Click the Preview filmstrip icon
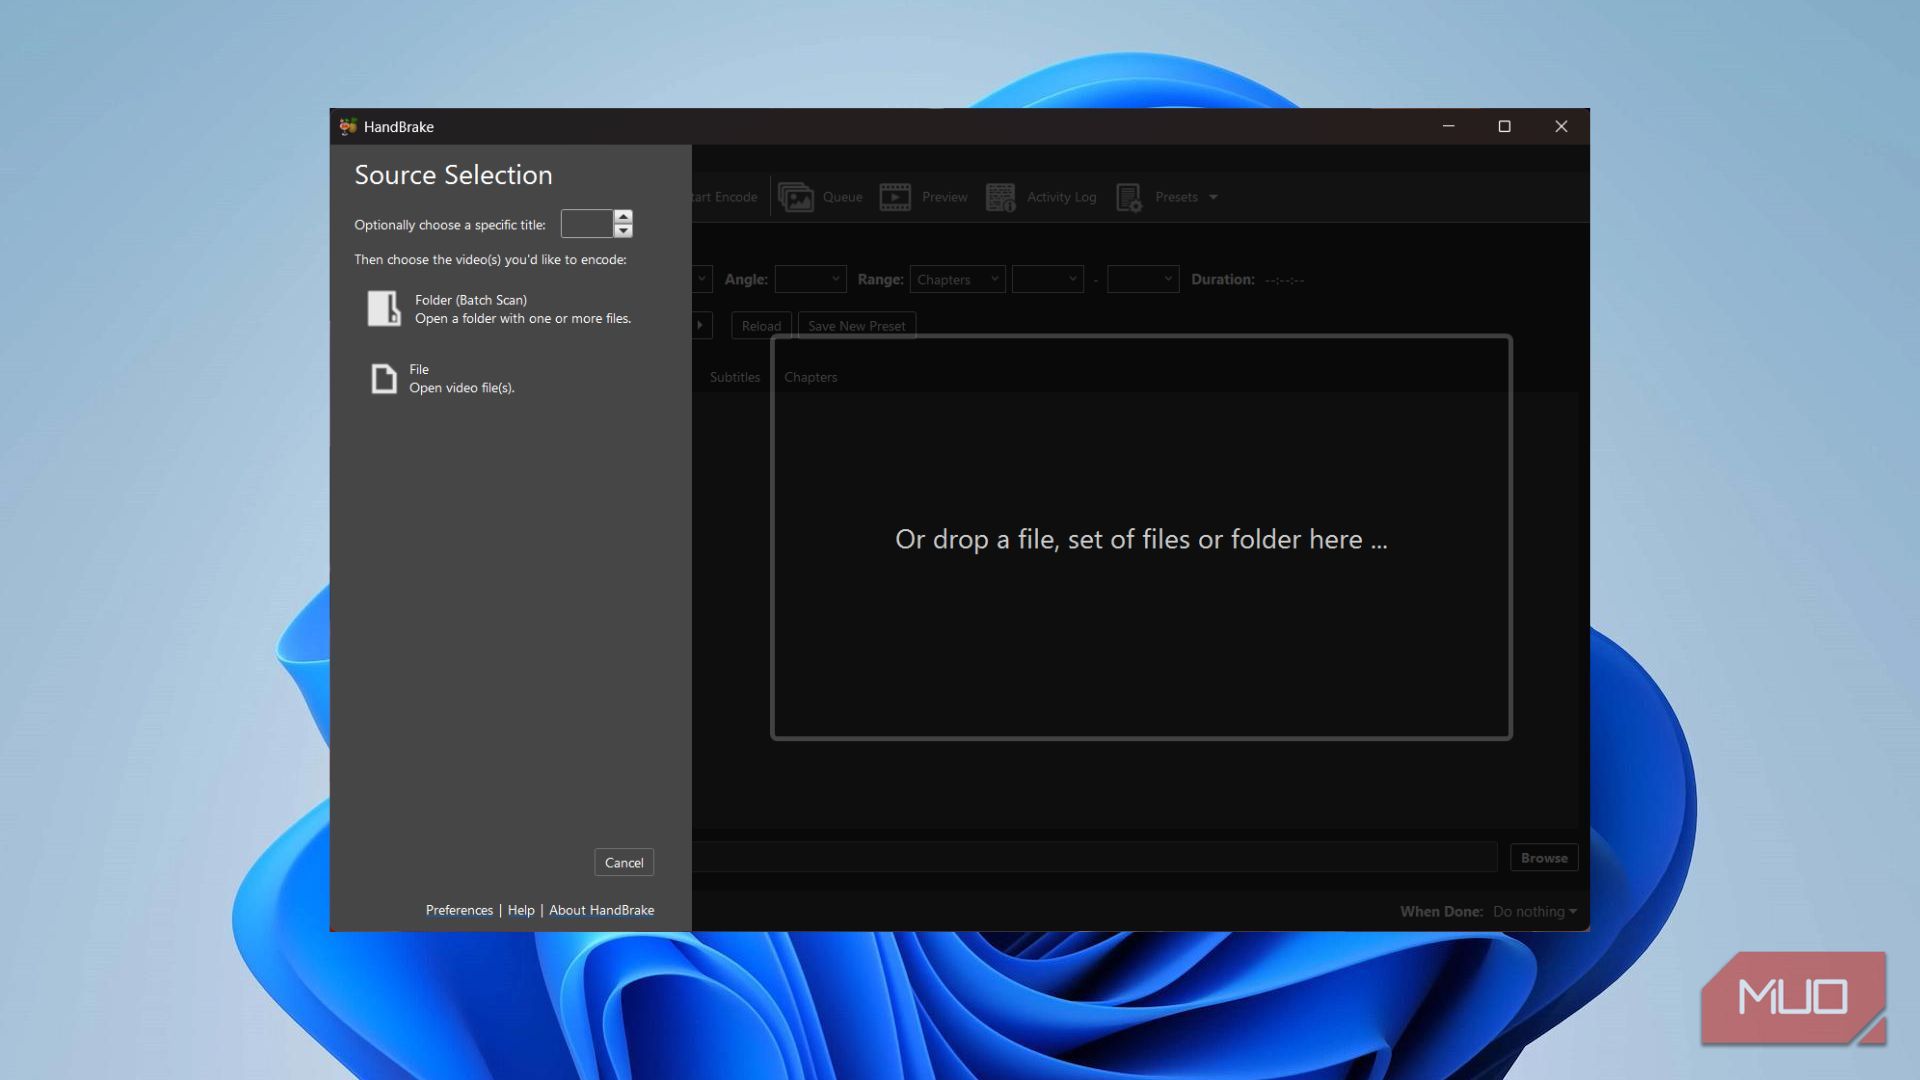Image resolution: width=1920 pixels, height=1080 pixels. coord(895,197)
